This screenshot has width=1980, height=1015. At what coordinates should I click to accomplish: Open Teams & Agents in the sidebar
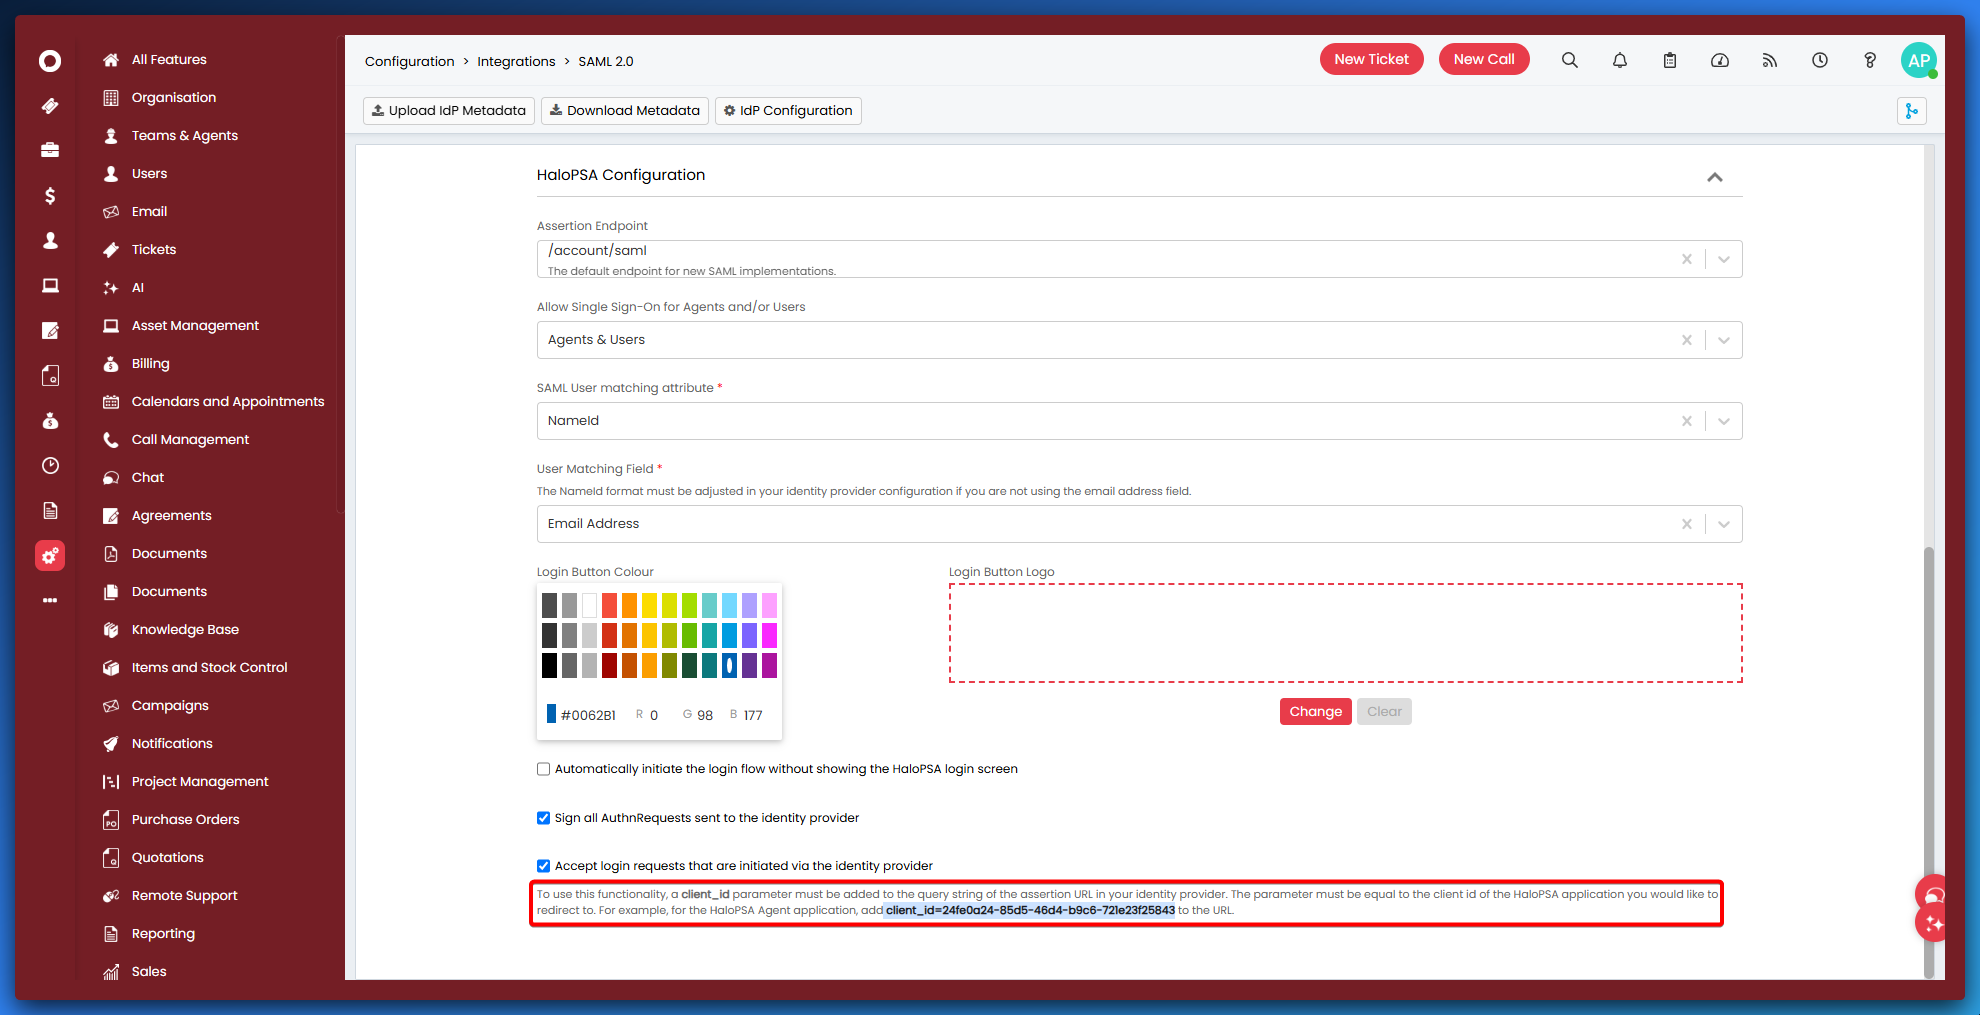(x=185, y=136)
